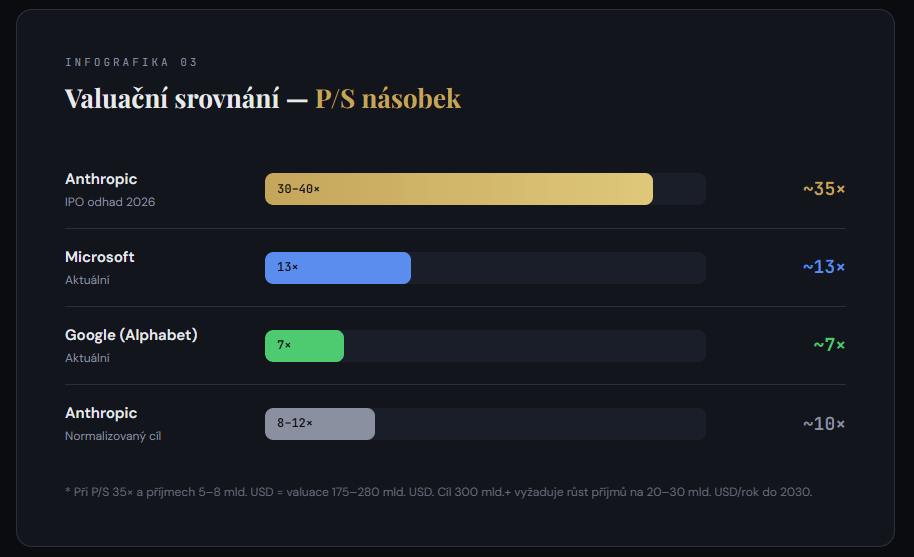This screenshot has height=557, width=914.
Task: Click the IPO odhad 2026 subtitle
Action: tap(110, 202)
